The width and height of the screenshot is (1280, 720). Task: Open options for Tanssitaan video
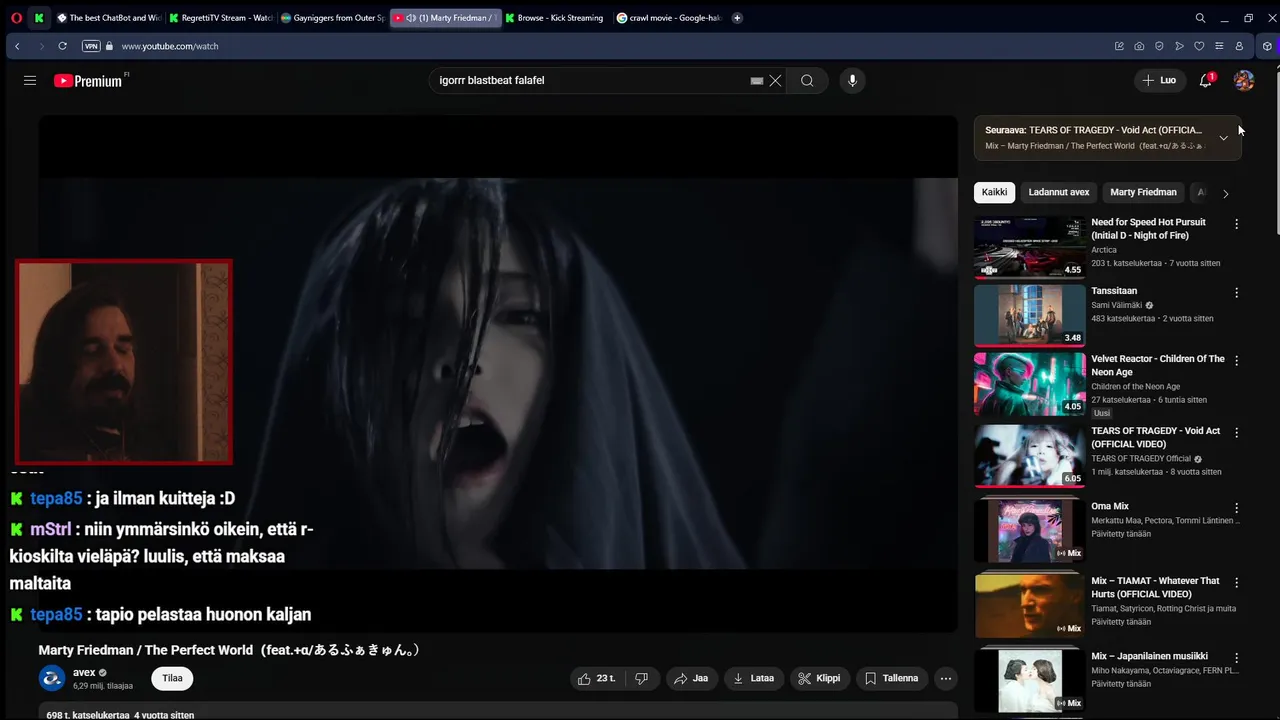tap(1236, 293)
